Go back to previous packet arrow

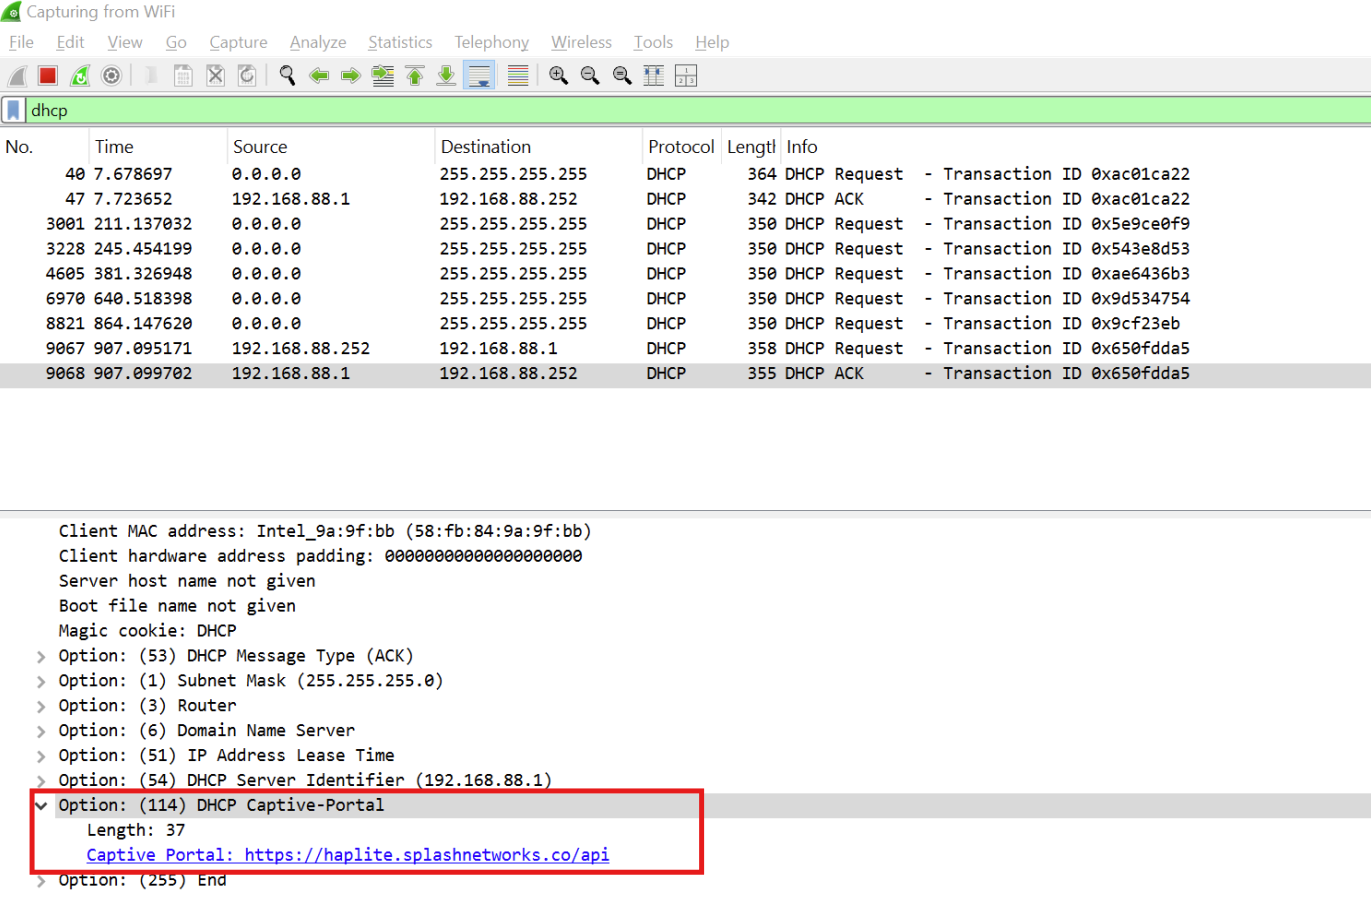tap(319, 76)
